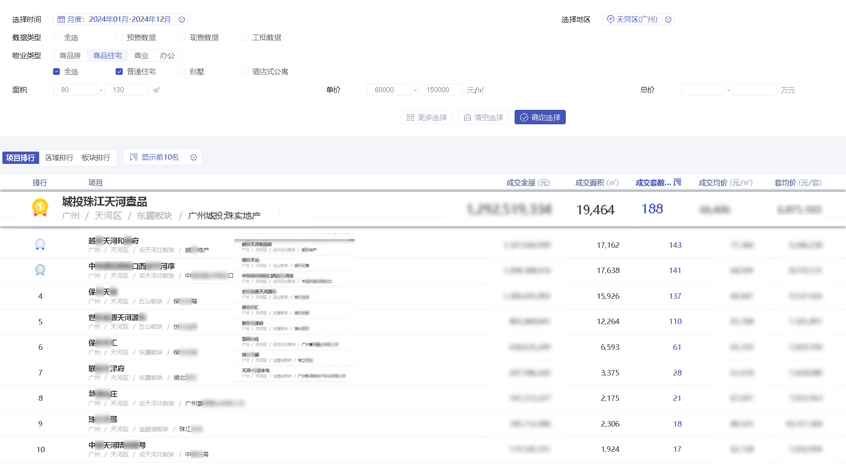Select the 商业 property type option
The image size is (846, 466).
click(x=141, y=56)
